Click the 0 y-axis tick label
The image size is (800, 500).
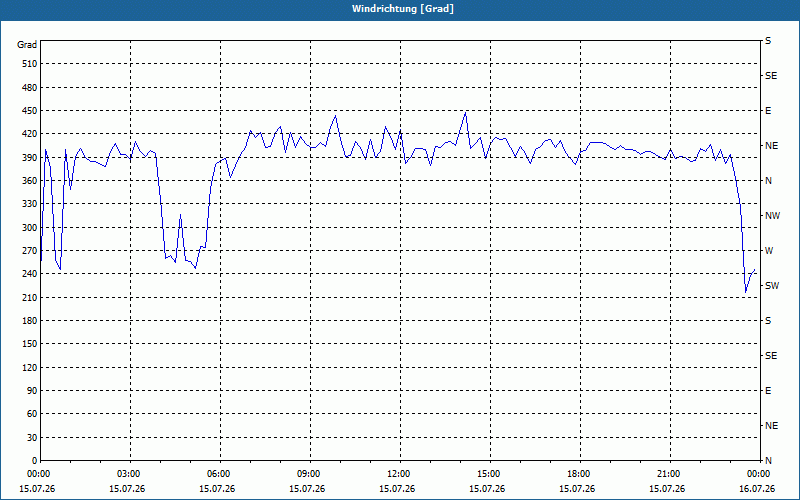(x=35, y=461)
